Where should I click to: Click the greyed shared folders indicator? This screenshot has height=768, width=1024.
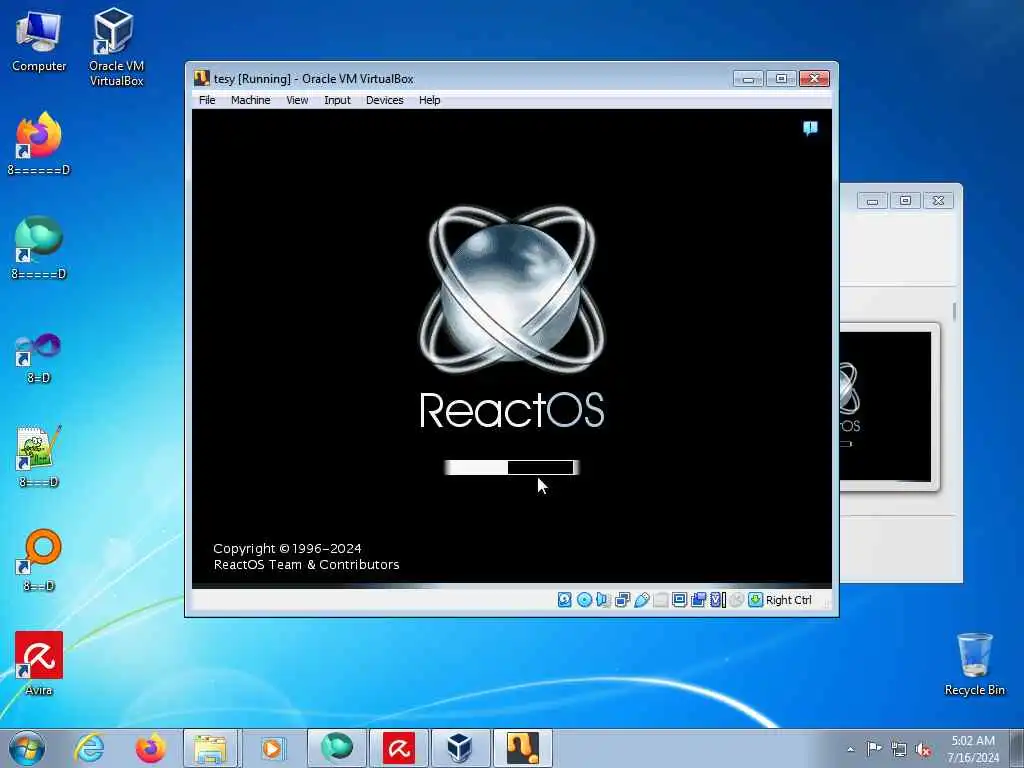[660, 600]
